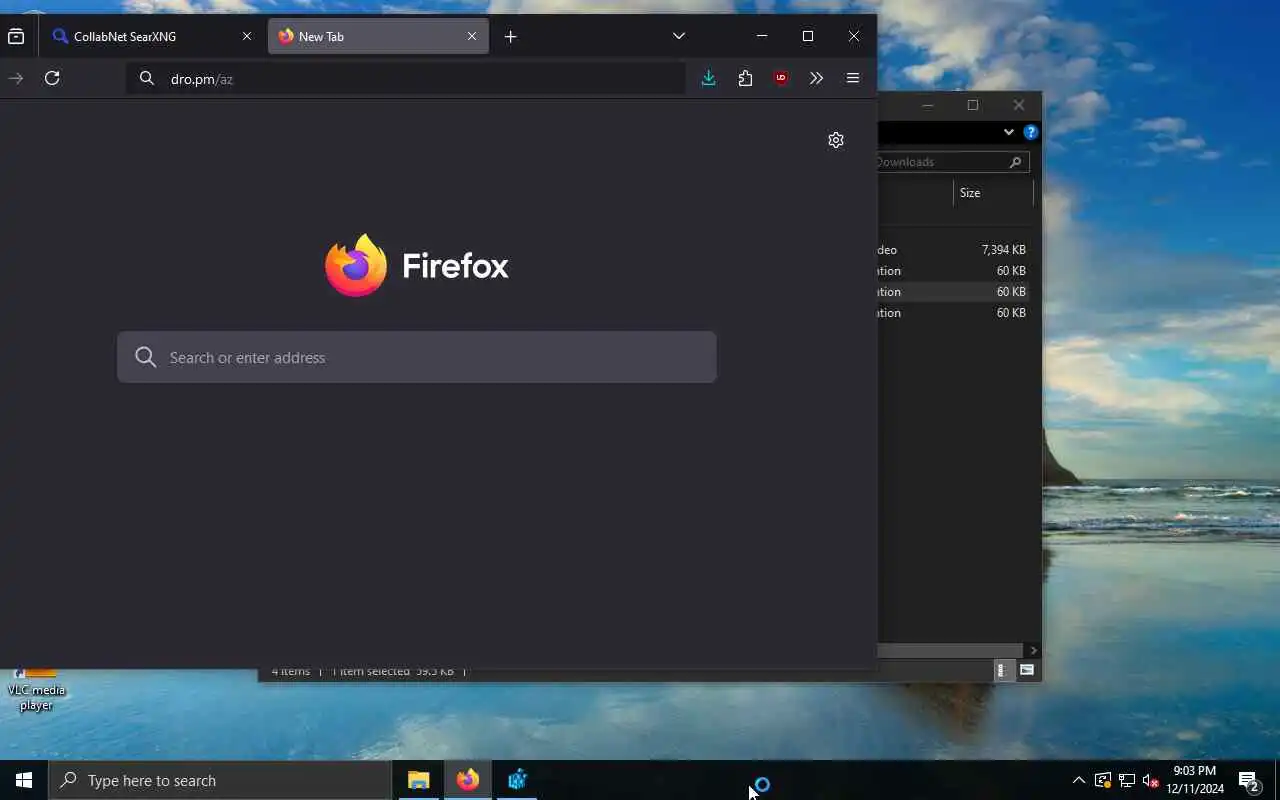Image resolution: width=1280 pixels, height=800 pixels.
Task: Sort files by Size column header
Action: (994, 193)
